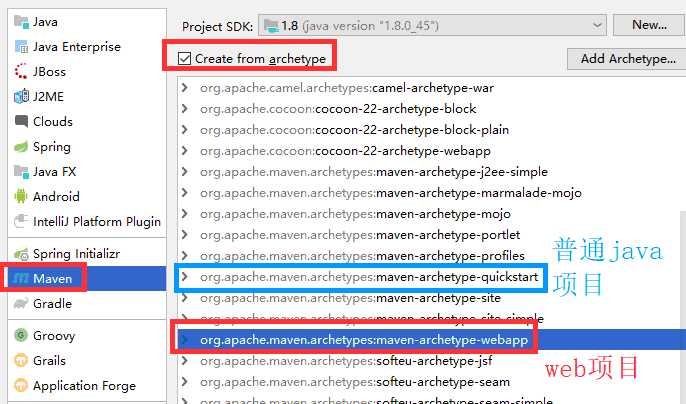Click the Groovy green circle icon

[x=21, y=335]
